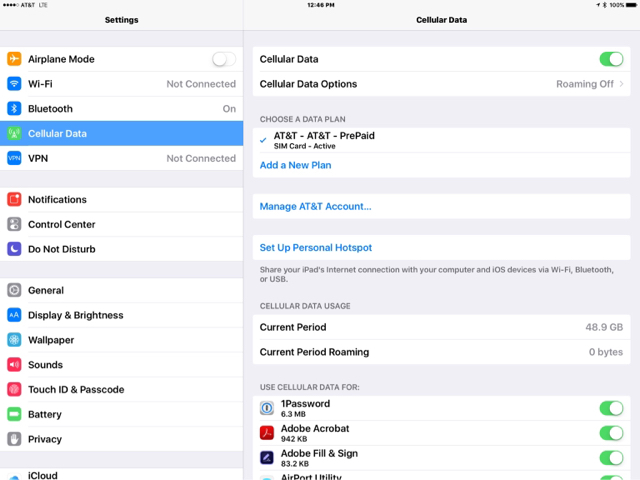This screenshot has height=480, width=640.
Task: Open Notifications settings
Action: 122,200
